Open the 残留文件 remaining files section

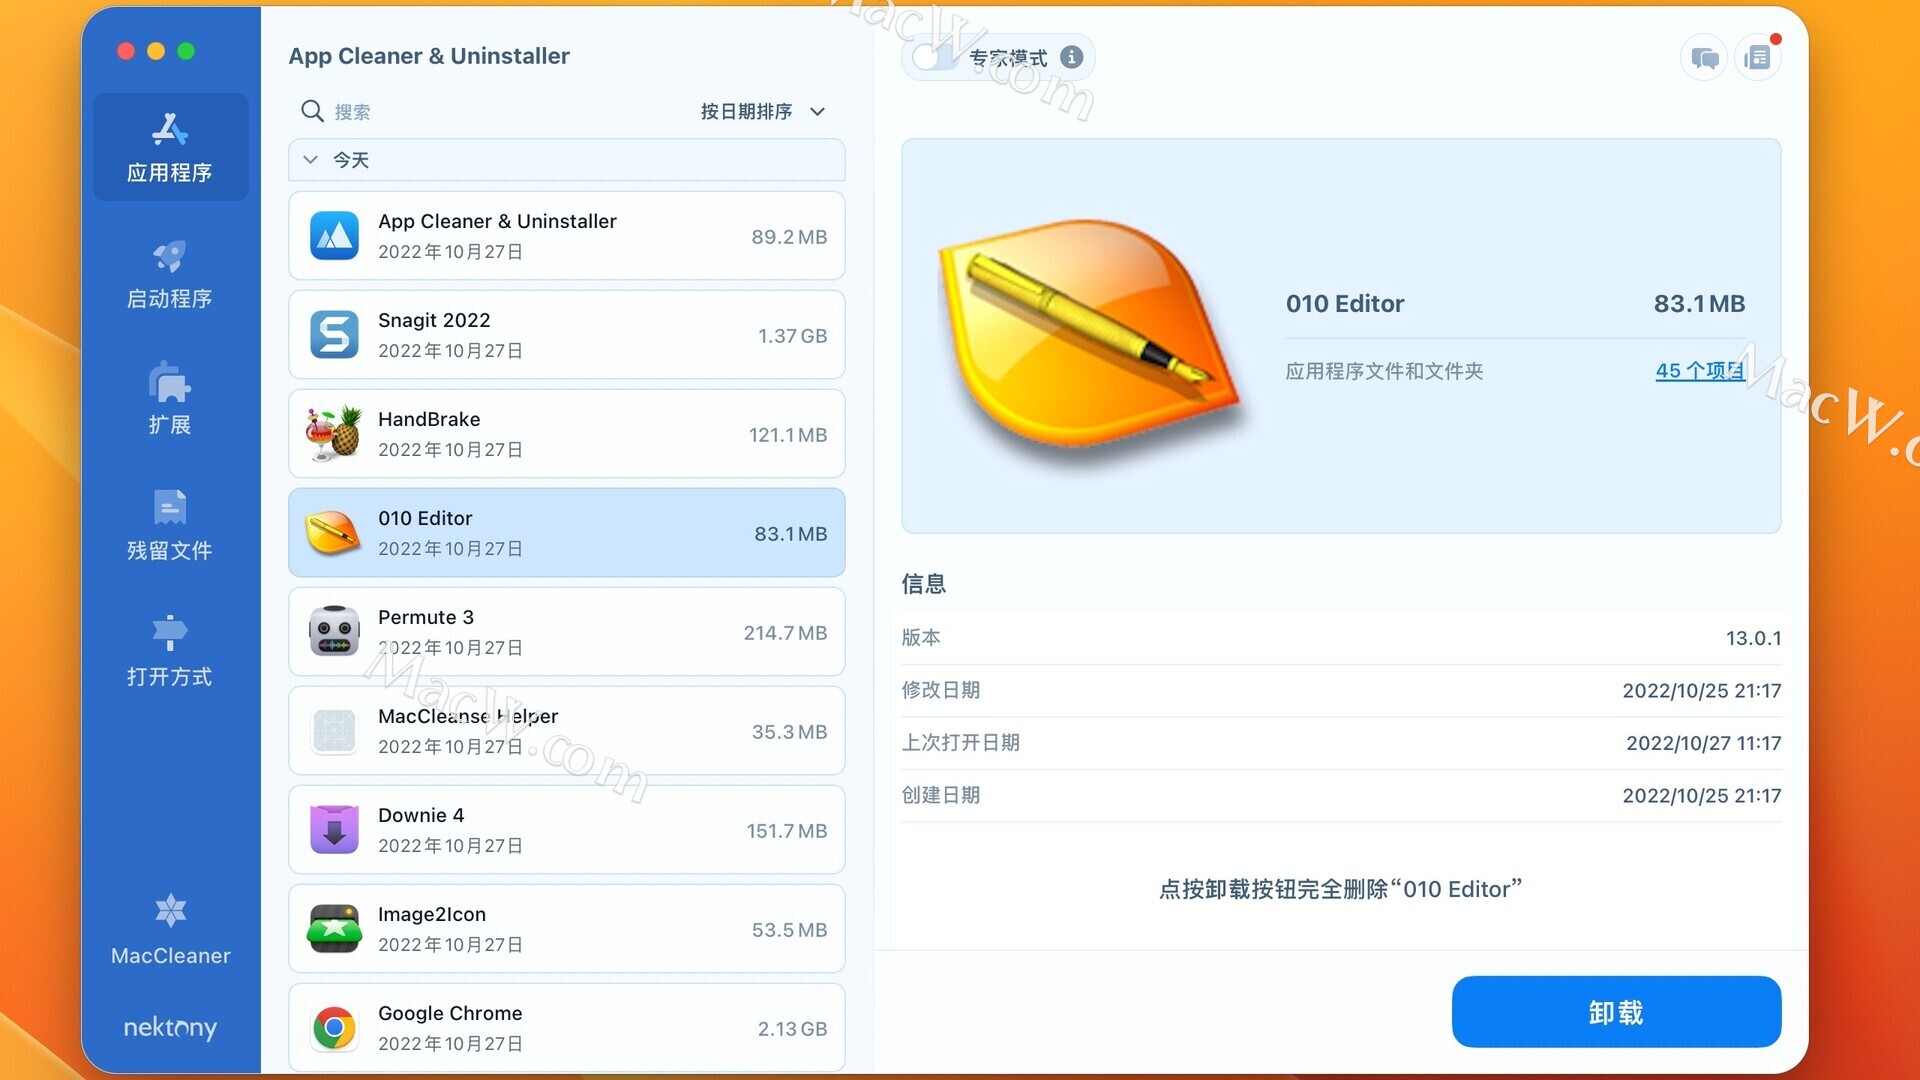pos(170,524)
